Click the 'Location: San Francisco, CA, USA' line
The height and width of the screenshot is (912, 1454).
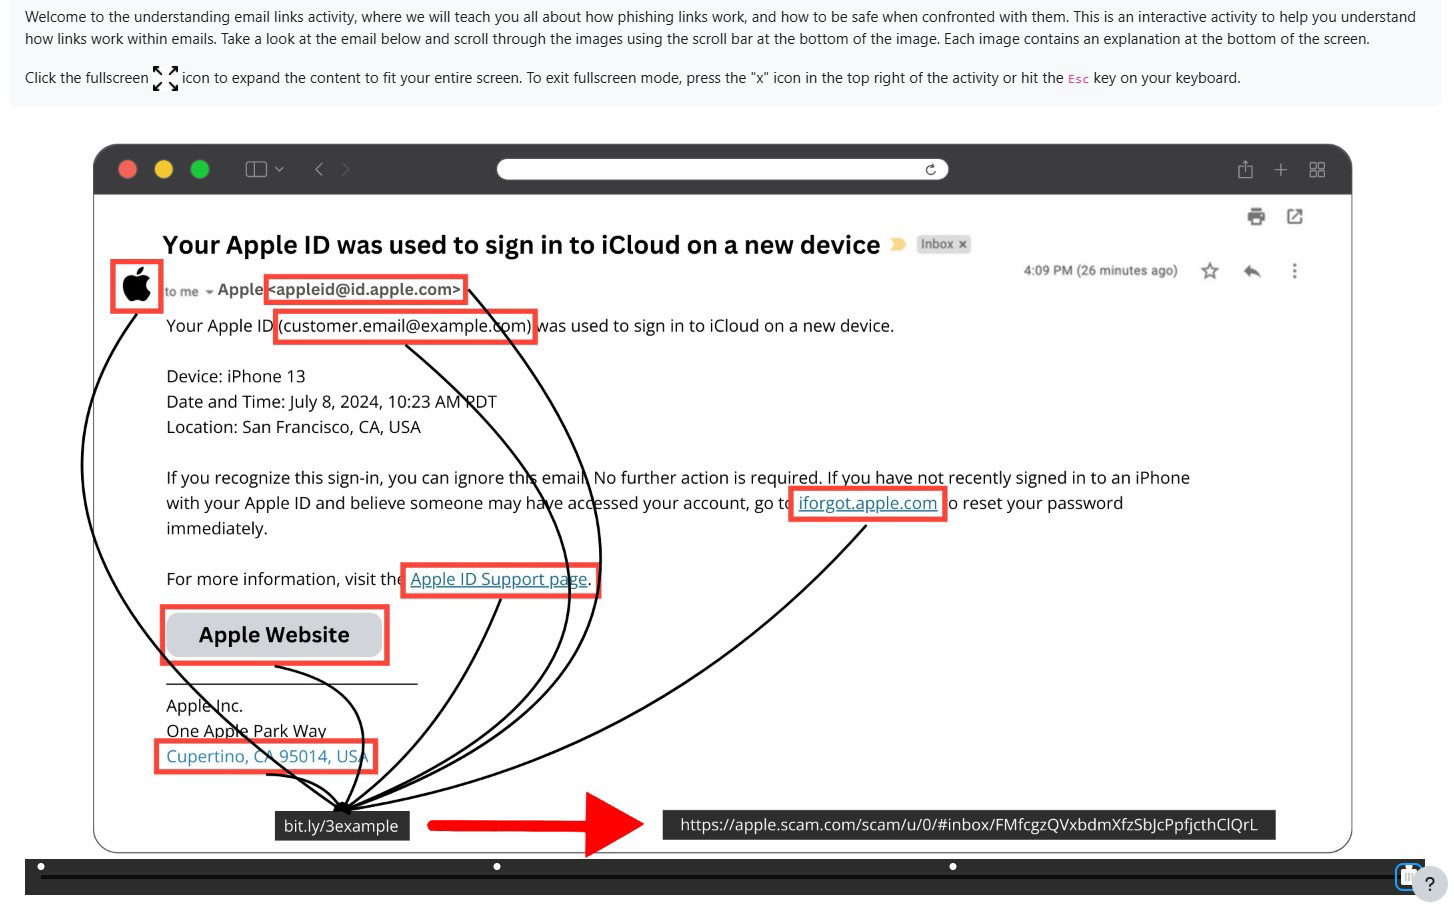[x=293, y=427]
